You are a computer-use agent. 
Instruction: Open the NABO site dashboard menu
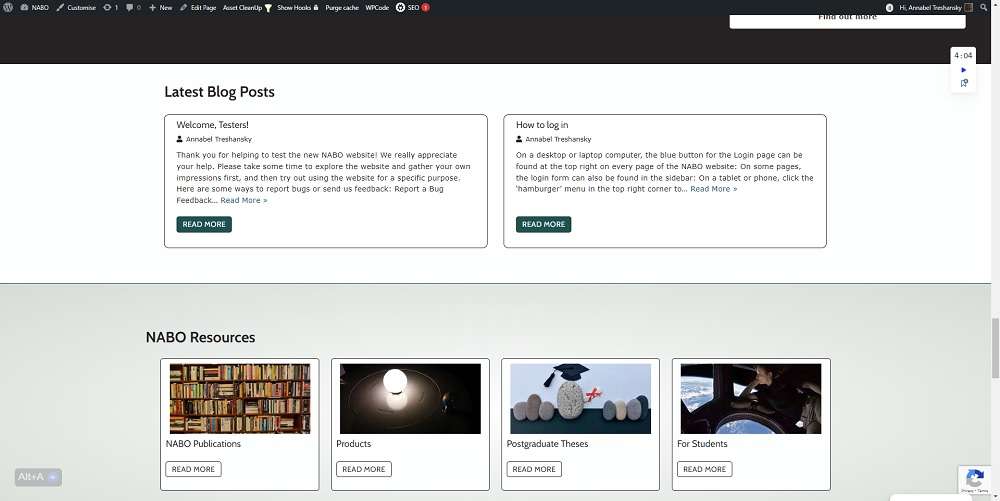pyautogui.click(x=34, y=8)
